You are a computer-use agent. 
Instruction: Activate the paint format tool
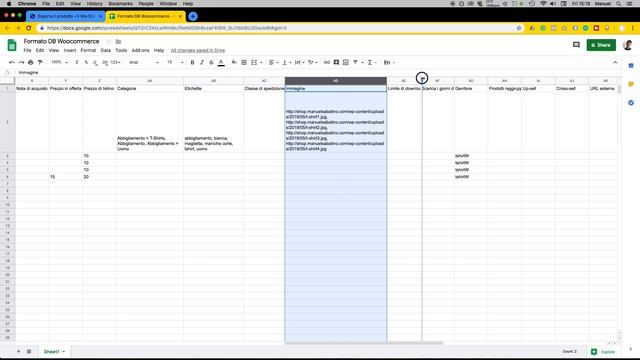pos(40,62)
